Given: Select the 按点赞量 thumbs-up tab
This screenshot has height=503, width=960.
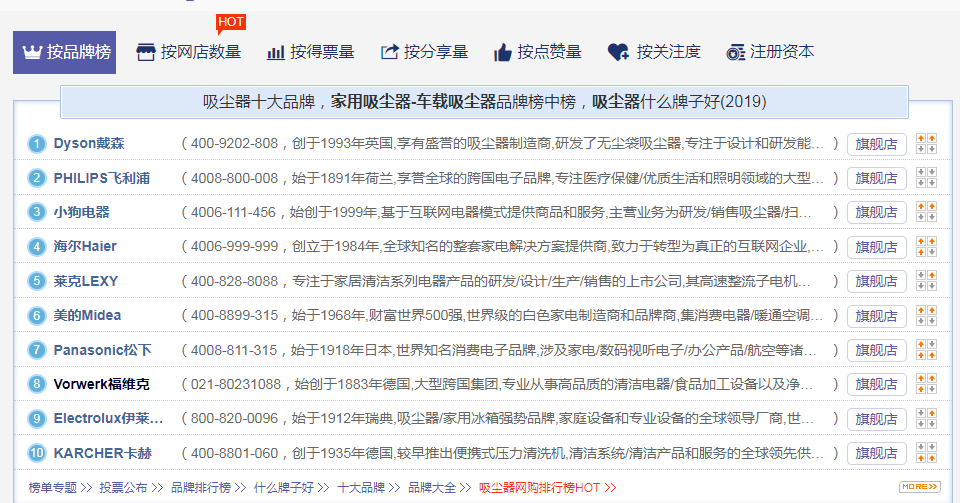Looking at the screenshot, I should [x=538, y=53].
